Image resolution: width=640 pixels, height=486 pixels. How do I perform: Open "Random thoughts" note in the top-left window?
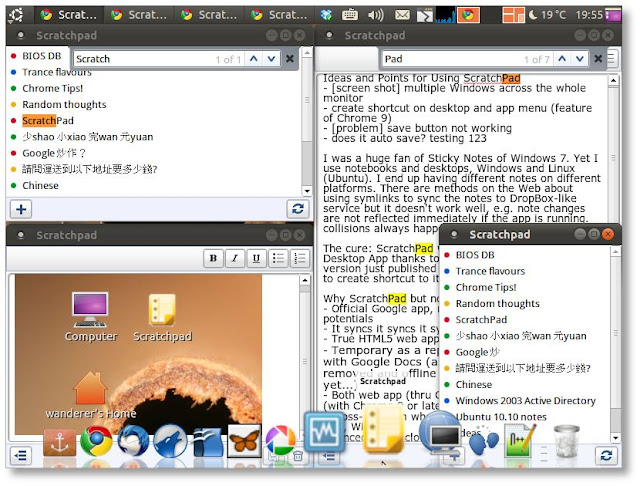[x=64, y=104]
